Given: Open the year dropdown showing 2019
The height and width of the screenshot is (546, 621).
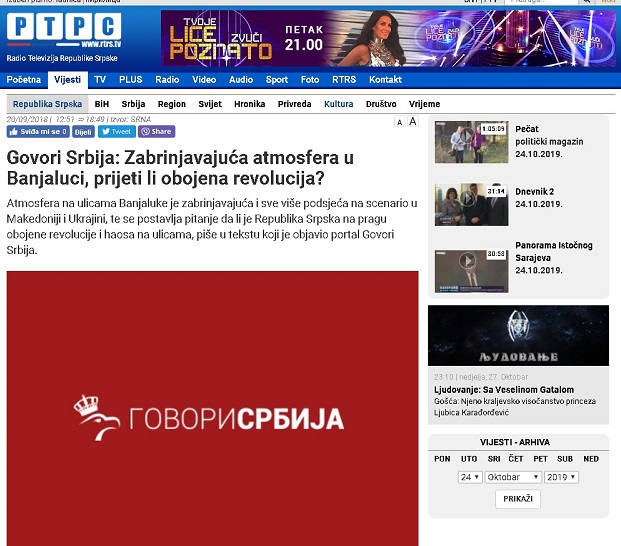Looking at the screenshot, I should click(x=561, y=477).
